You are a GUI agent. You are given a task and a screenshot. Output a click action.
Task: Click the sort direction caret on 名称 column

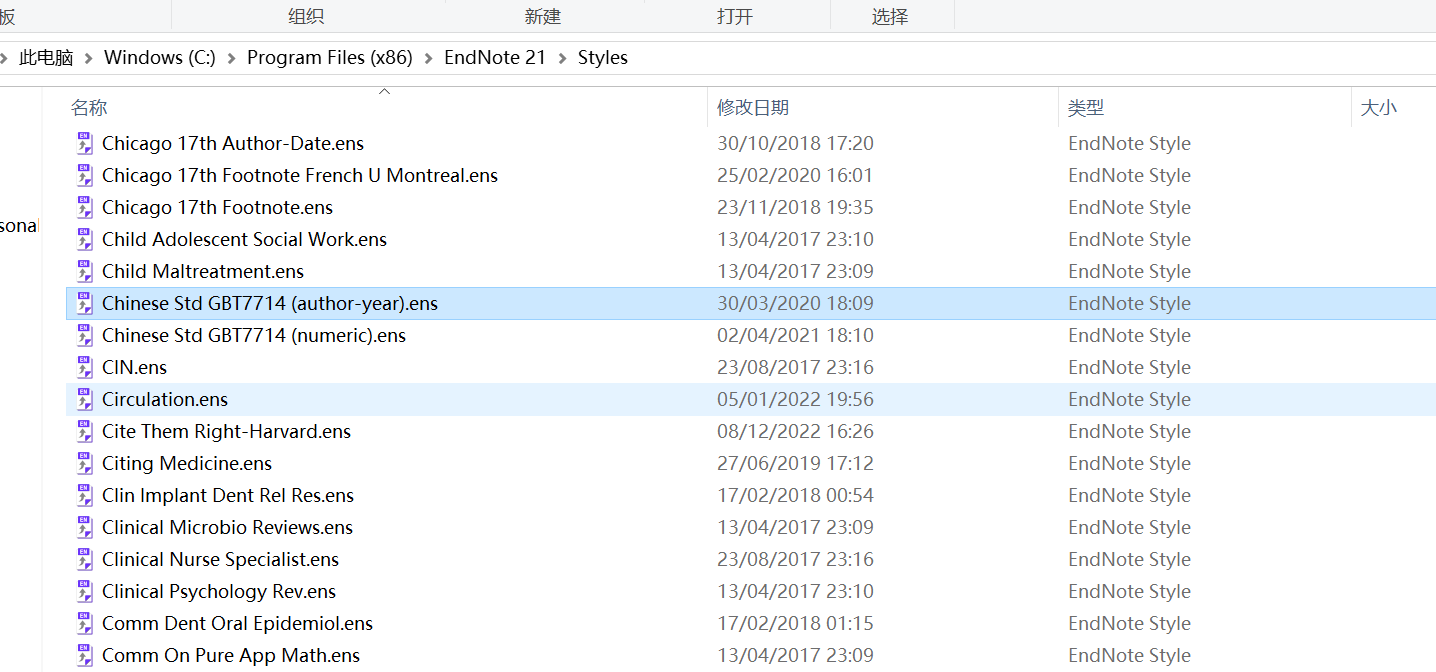[384, 90]
